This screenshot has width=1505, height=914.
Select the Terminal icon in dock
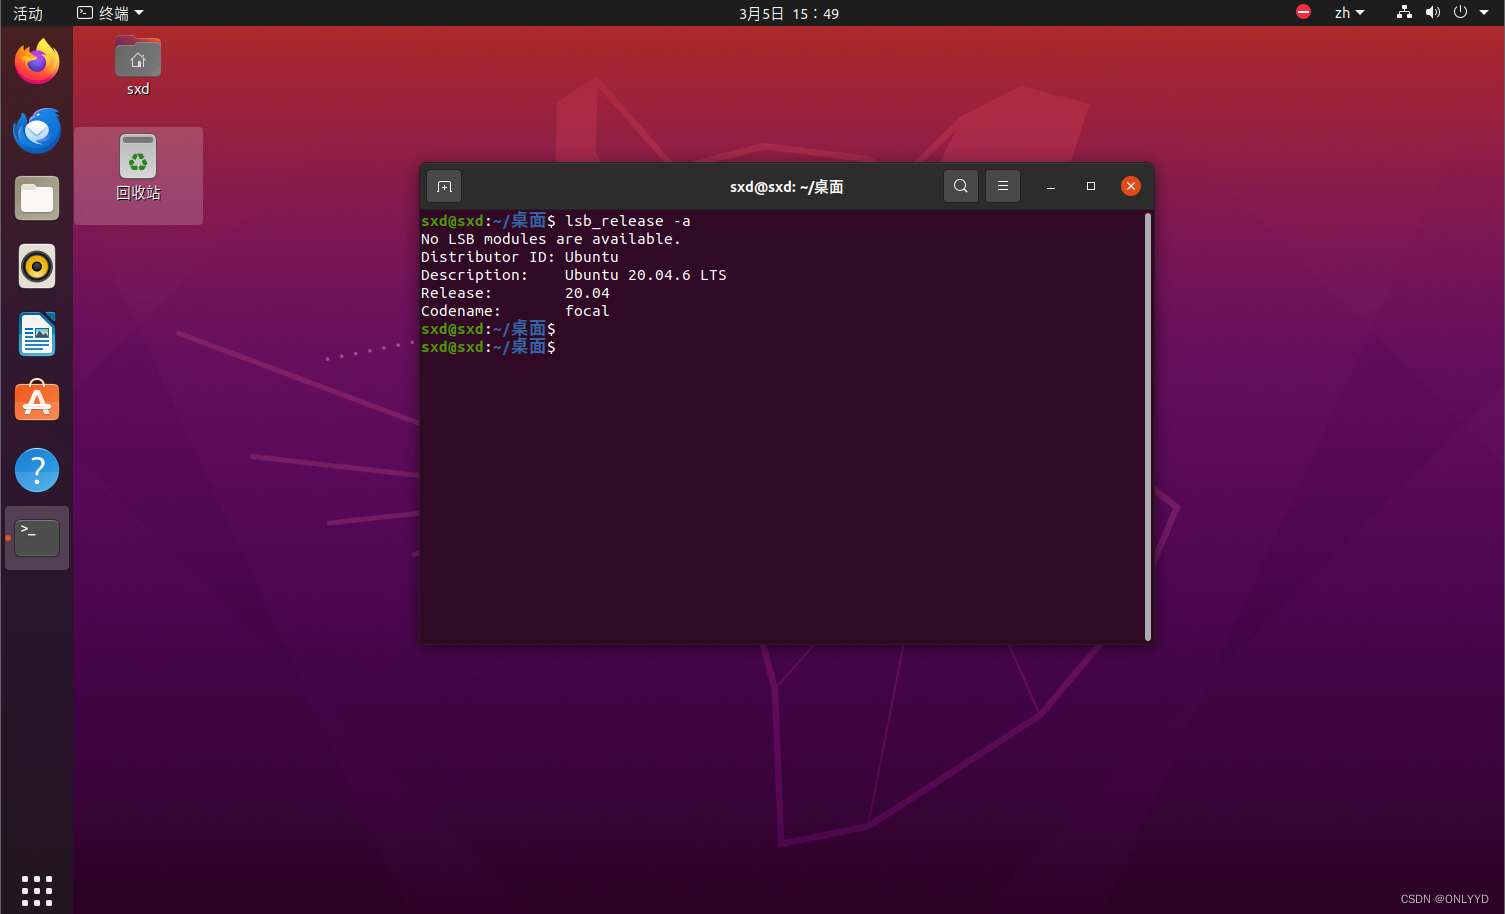tap(37, 538)
